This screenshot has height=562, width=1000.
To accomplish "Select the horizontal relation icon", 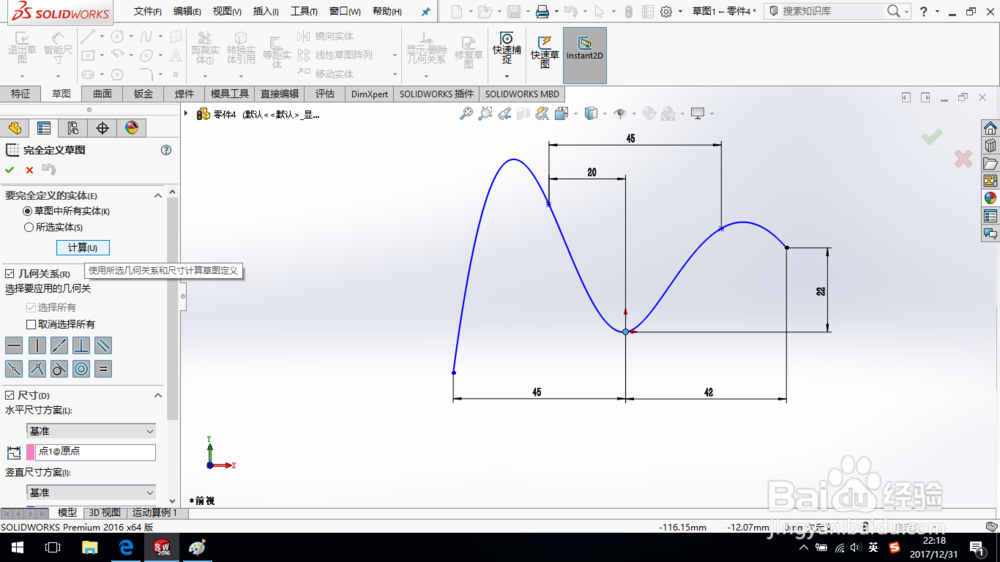I will [14, 346].
